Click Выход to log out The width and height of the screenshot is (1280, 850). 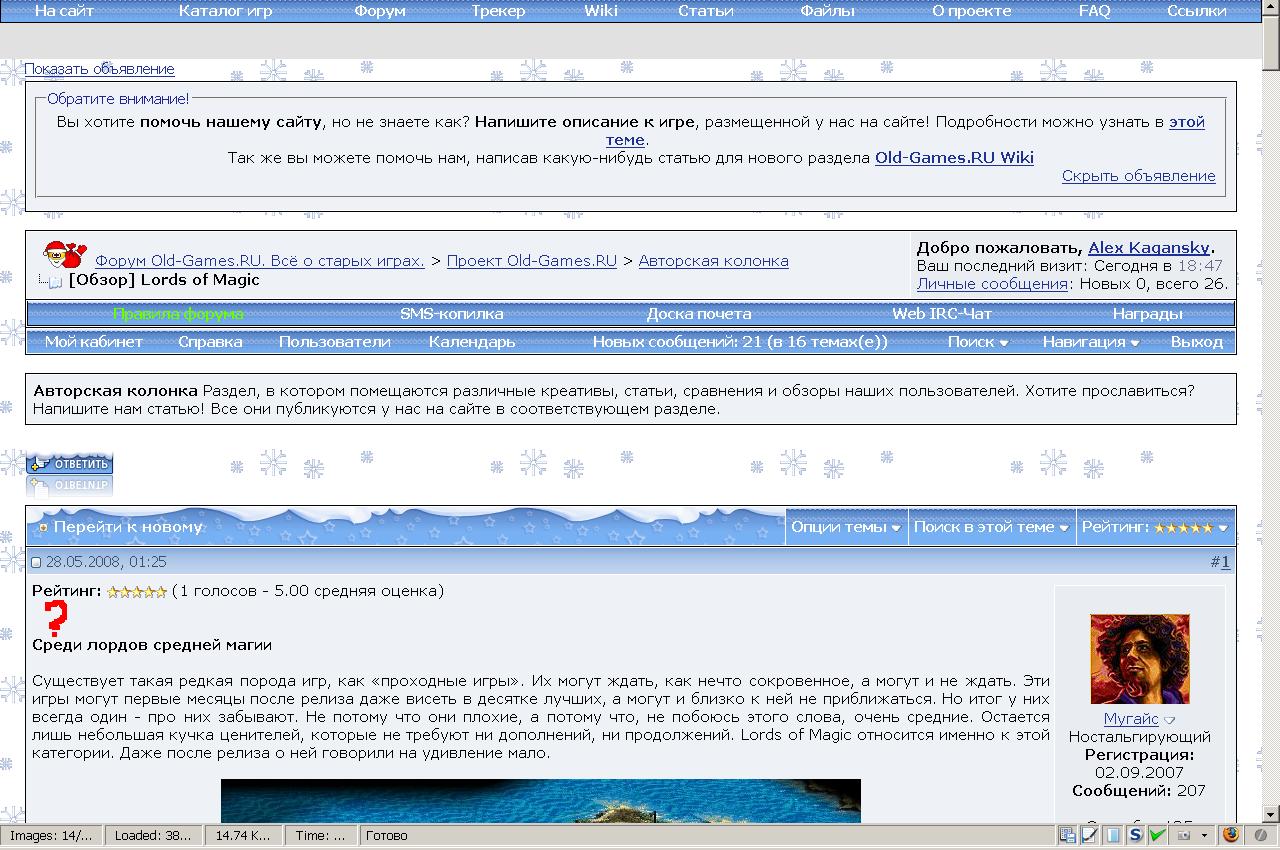click(x=1197, y=342)
